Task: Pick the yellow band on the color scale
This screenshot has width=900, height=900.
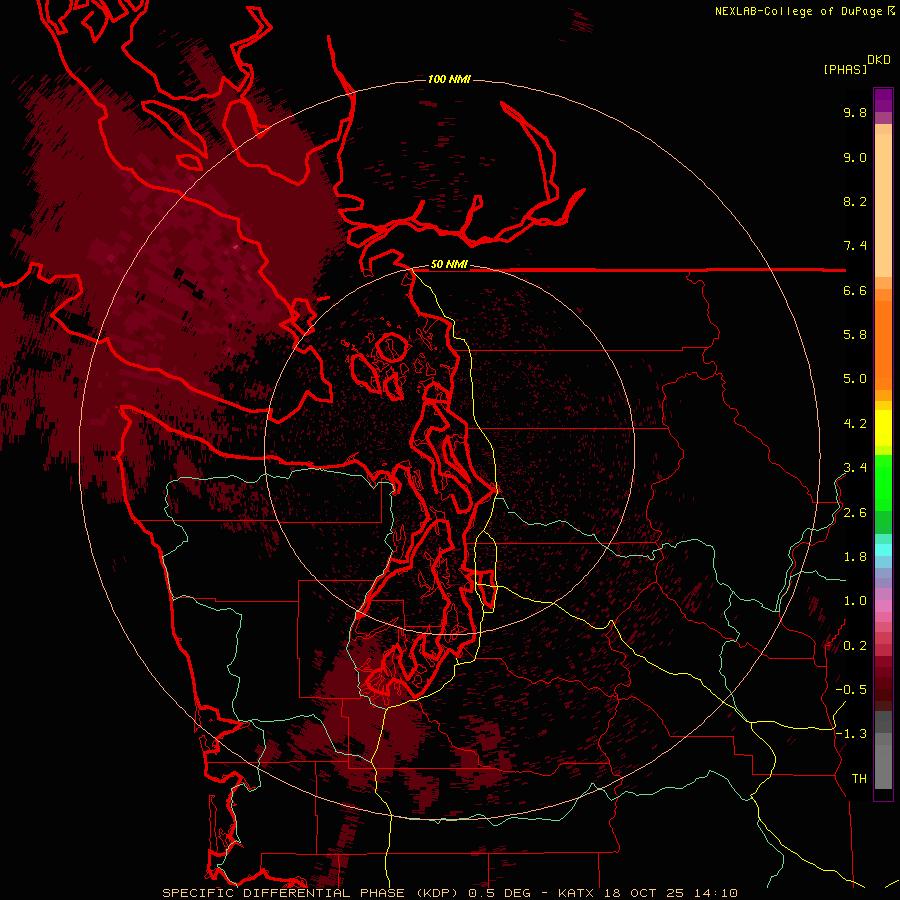Action: (883, 428)
